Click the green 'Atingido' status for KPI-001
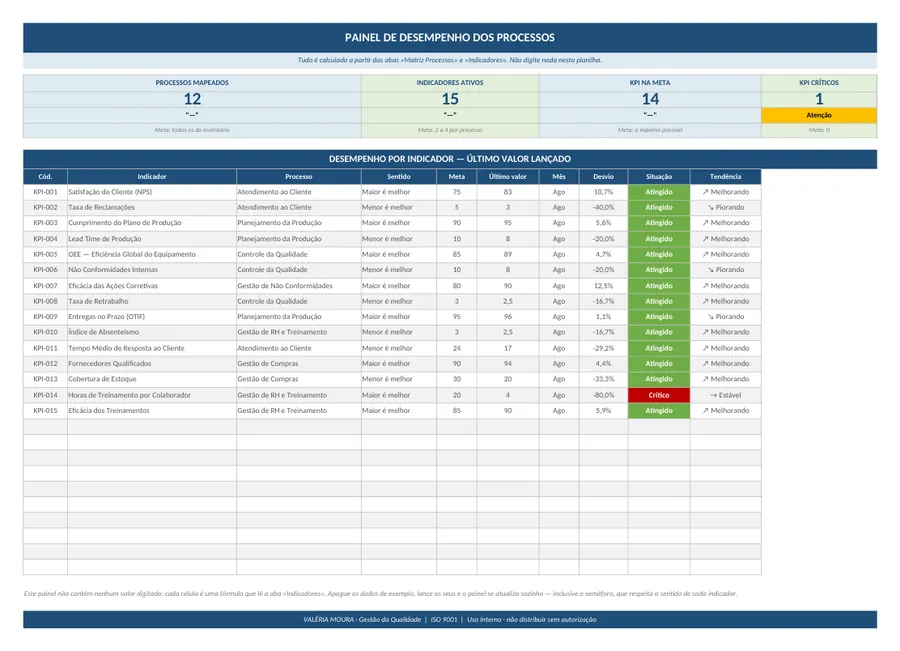The height and width of the screenshot is (651, 900). [x=659, y=192]
